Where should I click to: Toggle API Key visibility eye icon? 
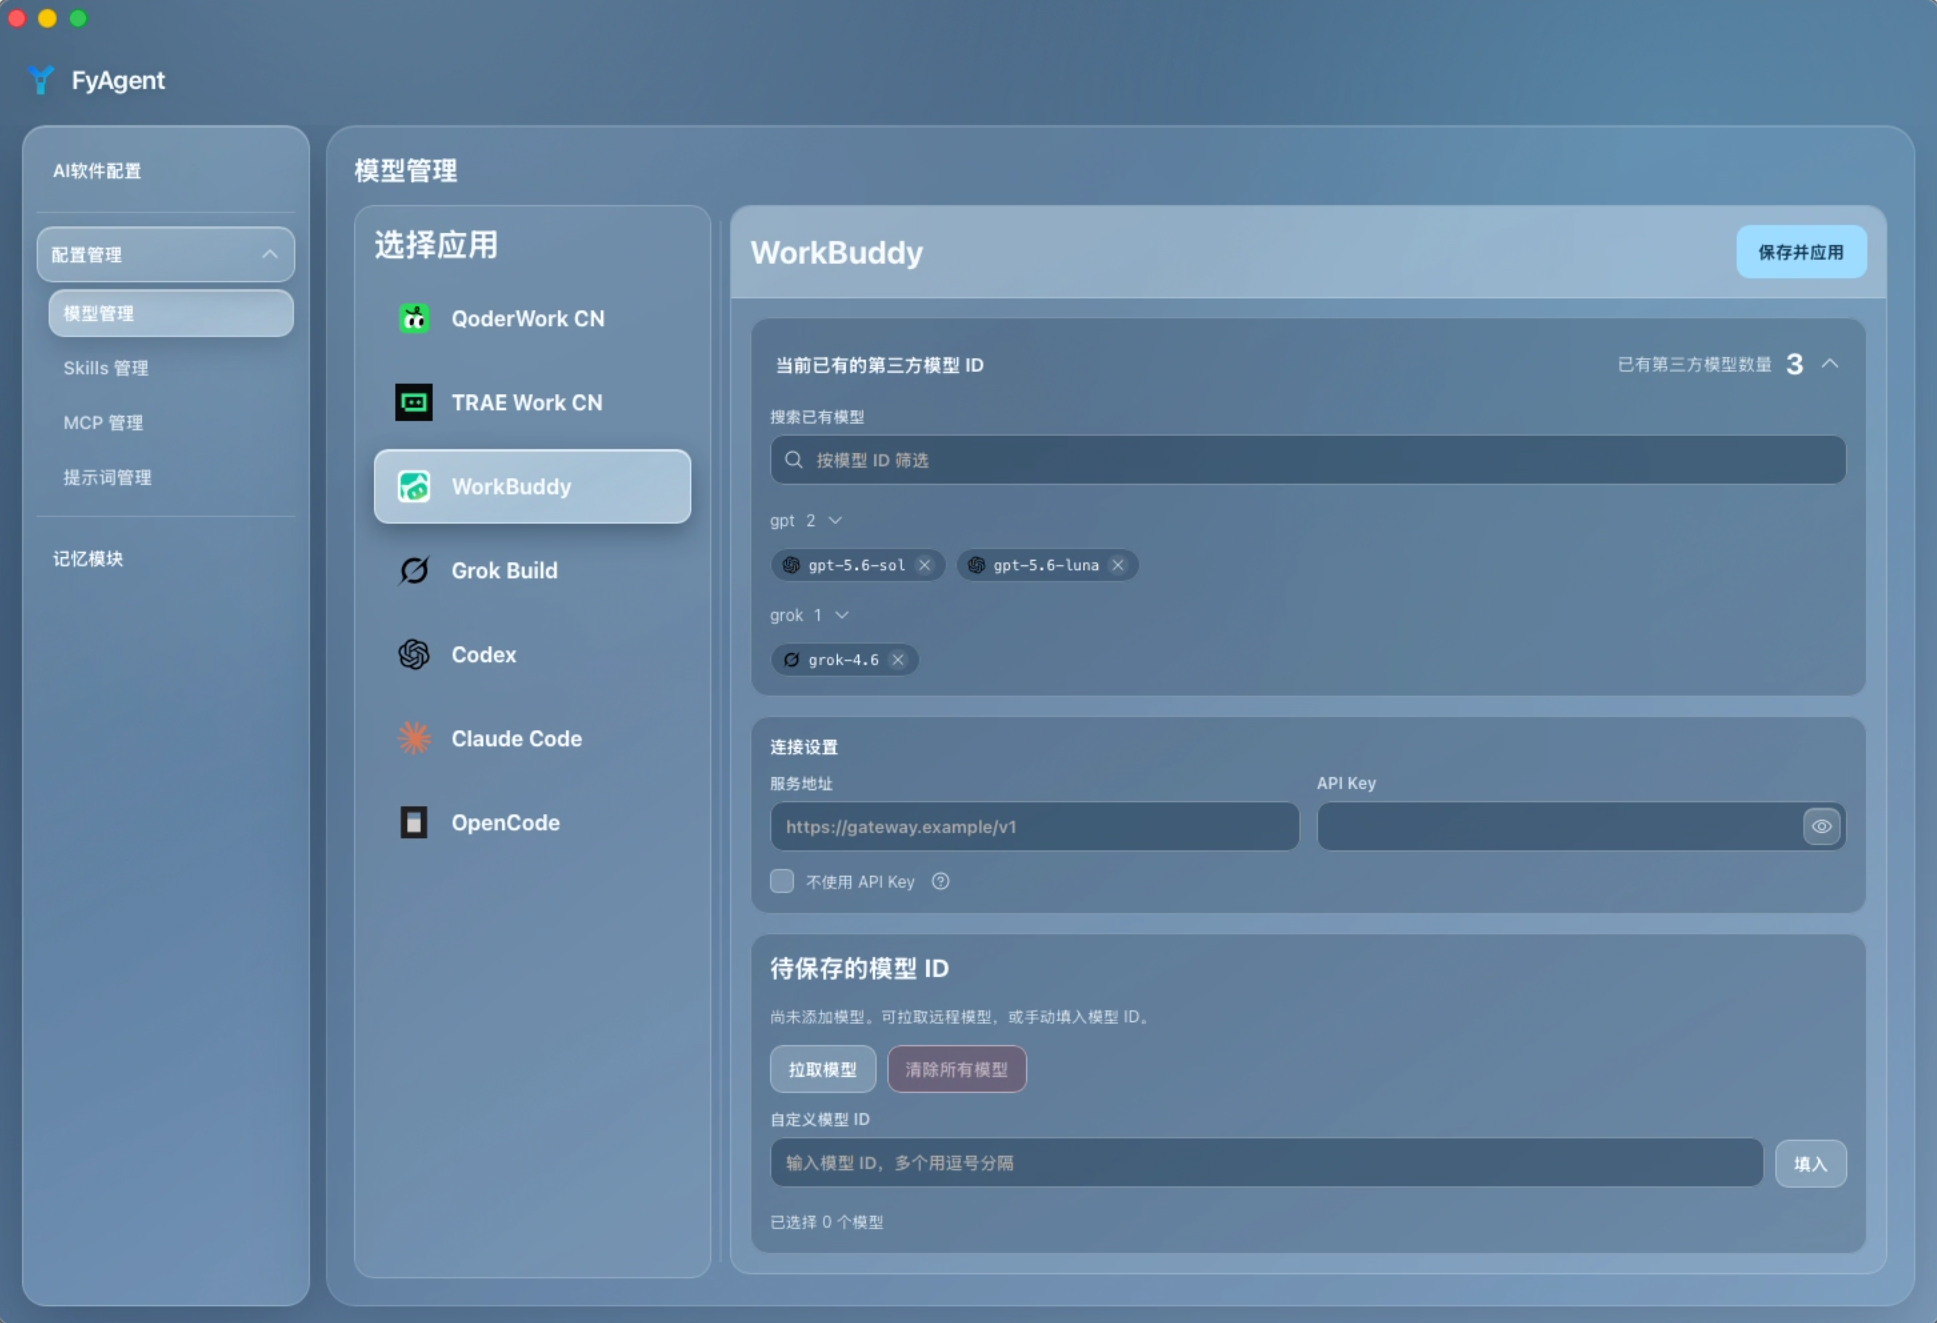coord(1821,827)
